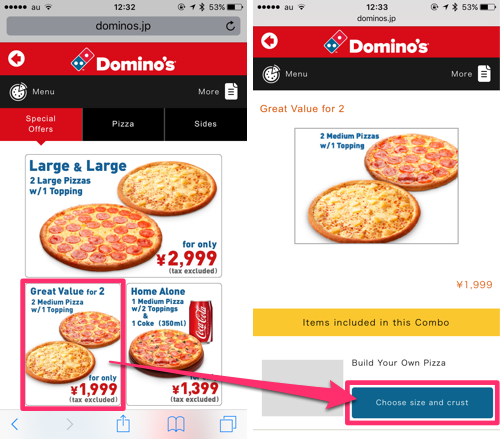Select the Special Offers tab
This screenshot has height=439, width=500.
tap(41, 124)
